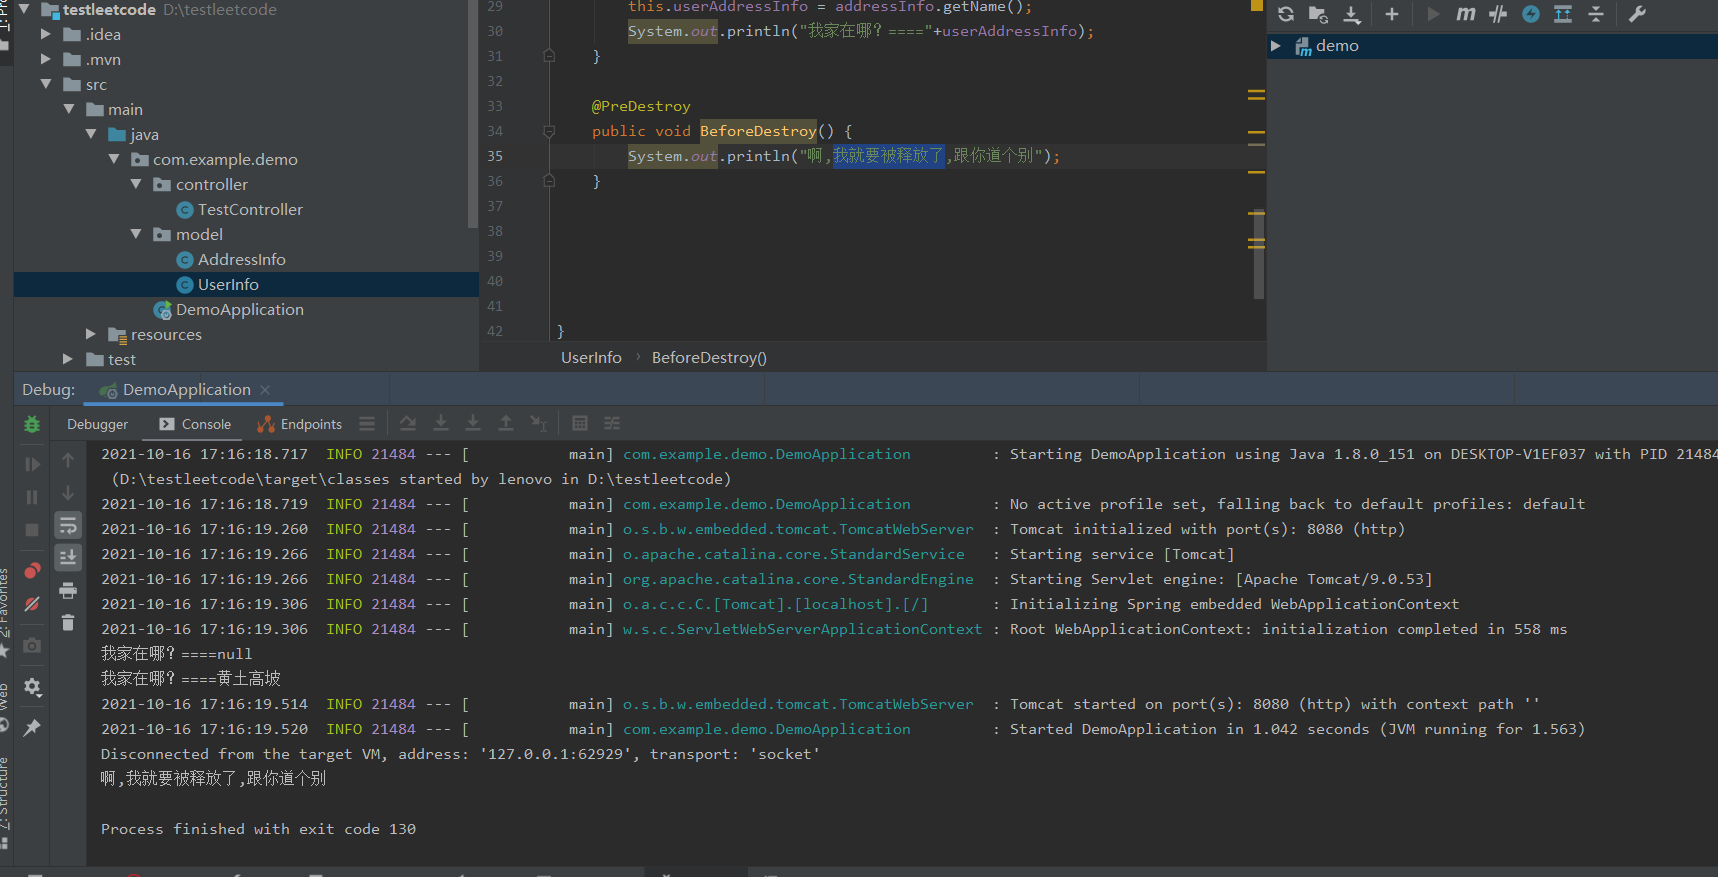
Task: Expand the test folder
Action: 68,359
